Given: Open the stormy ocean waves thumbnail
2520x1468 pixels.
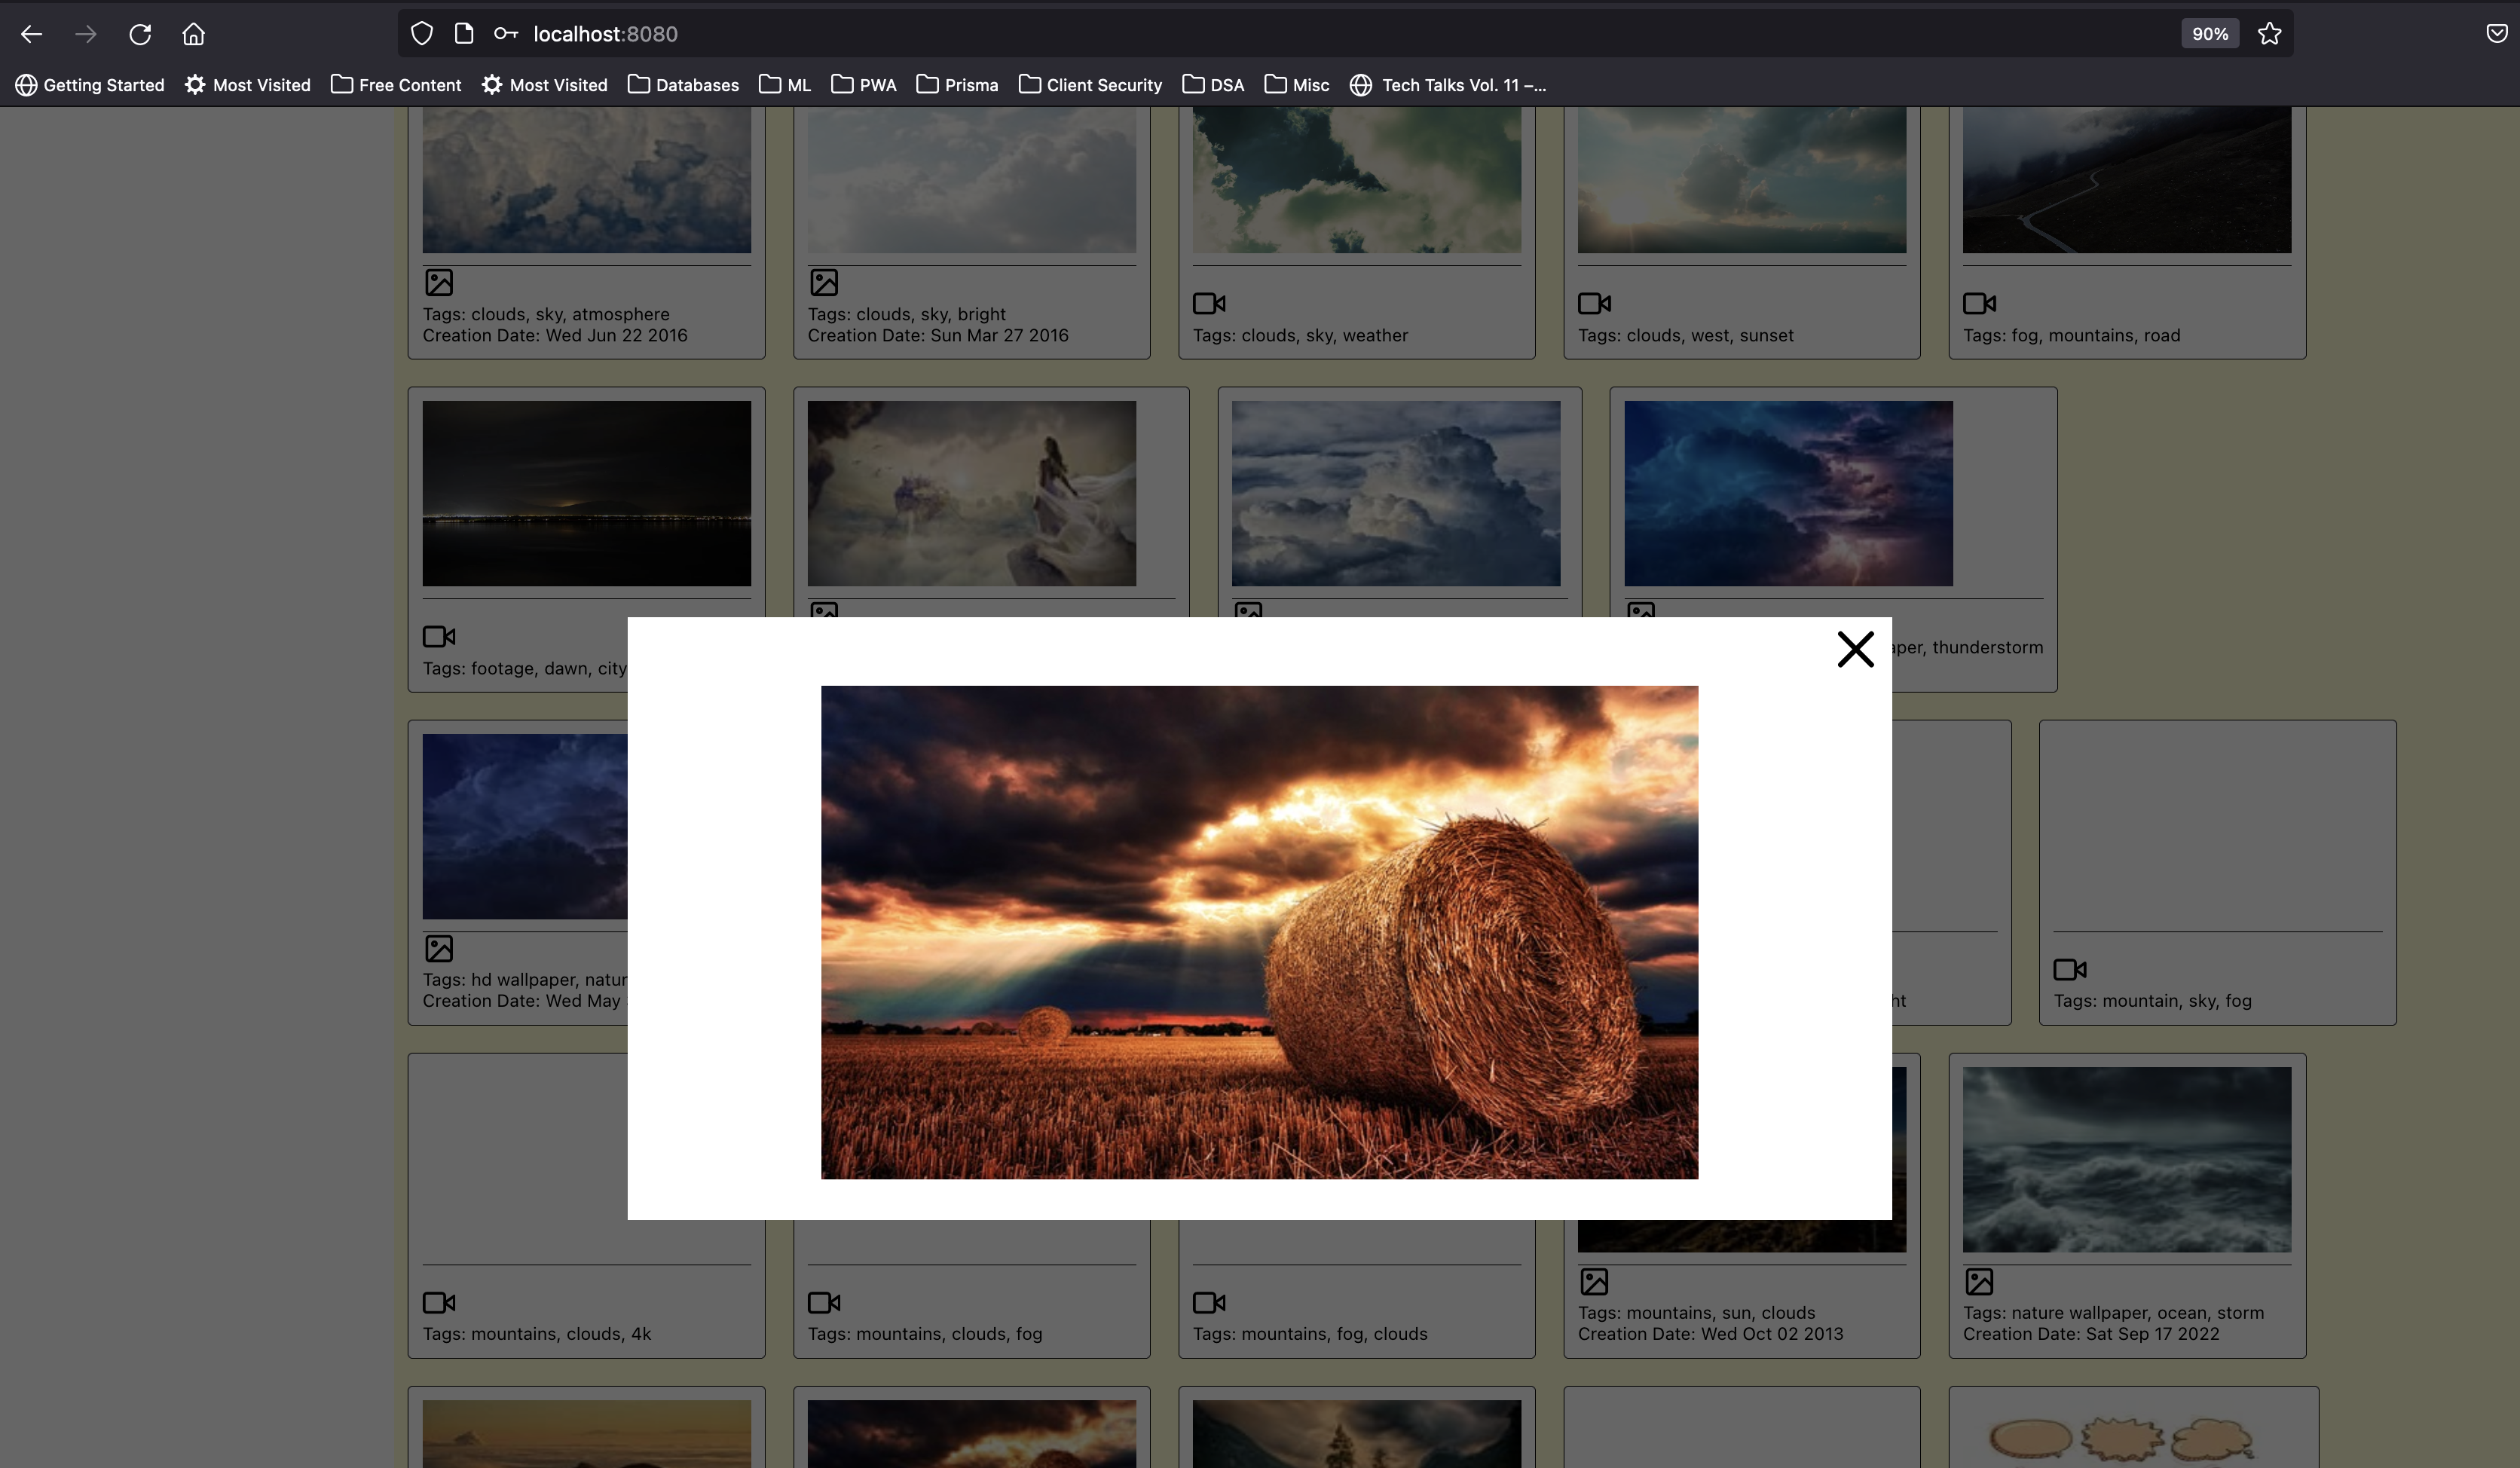Looking at the screenshot, I should (x=2126, y=1159).
